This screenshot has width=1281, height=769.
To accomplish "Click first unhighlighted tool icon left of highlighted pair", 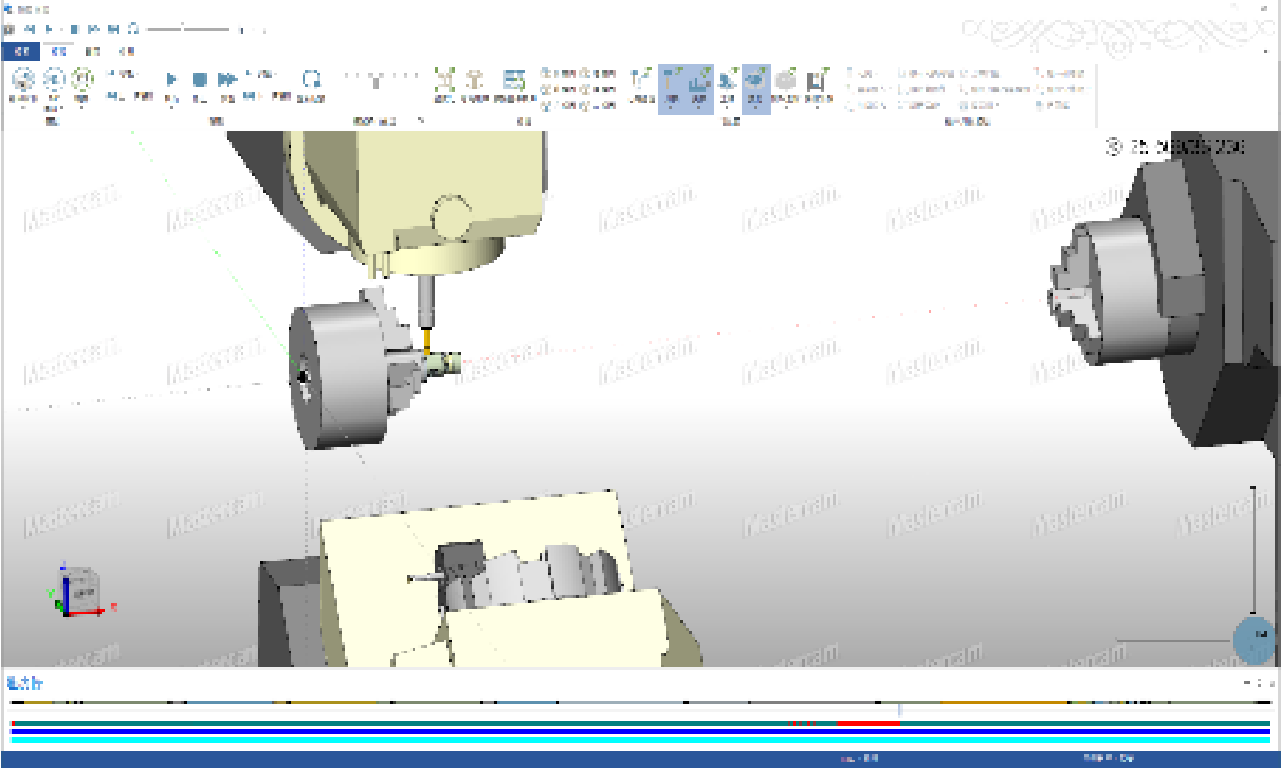I will click(x=642, y=84).
